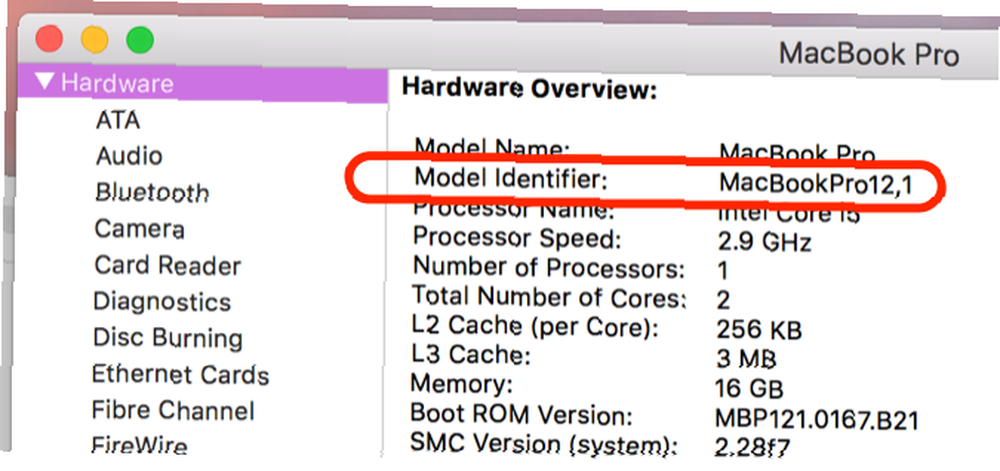This screenshot has height=471, width=1000.
Task: Select Camera in the sidebar
Action: (139, 229)
